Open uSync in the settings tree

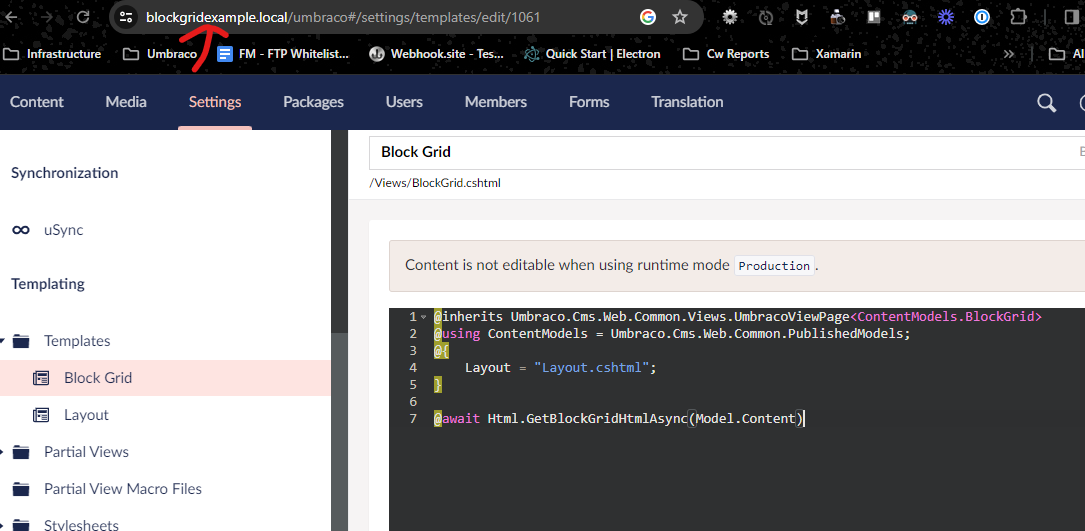[x=64, y=230]
